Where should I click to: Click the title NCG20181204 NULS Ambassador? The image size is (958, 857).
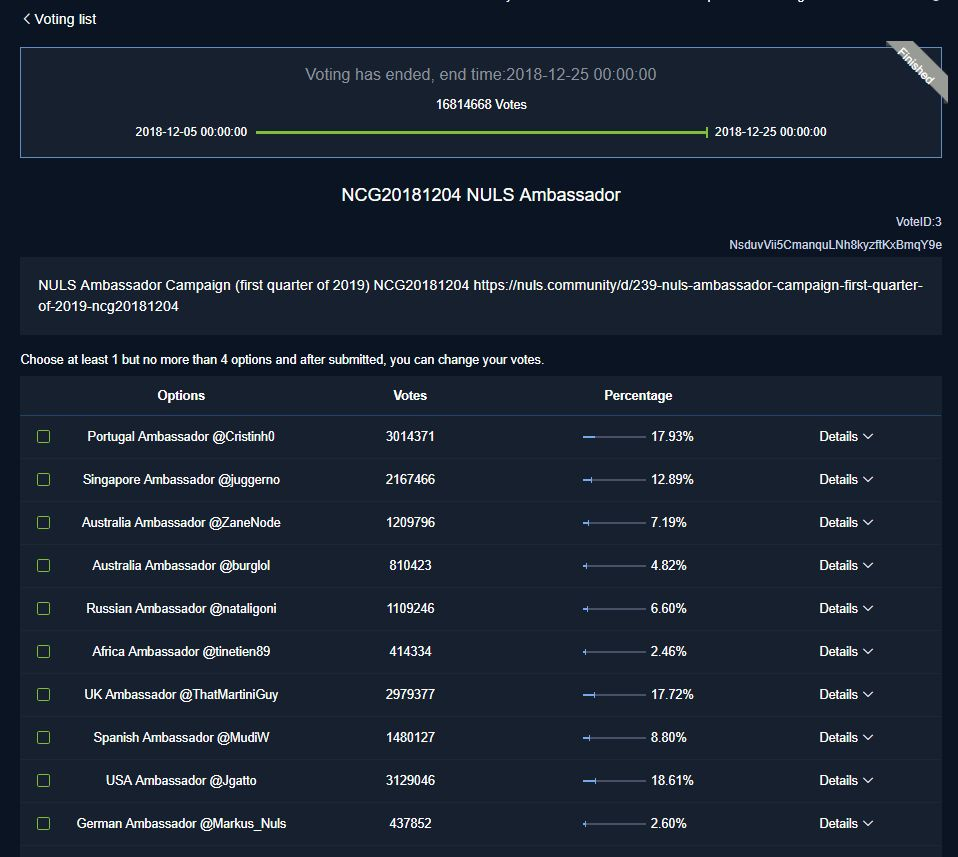pos(481,195)
